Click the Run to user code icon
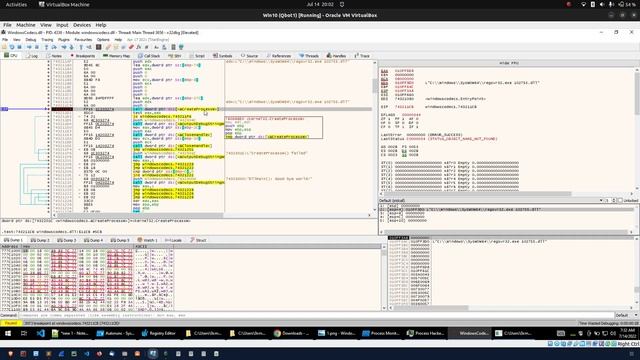 point(89,47)
